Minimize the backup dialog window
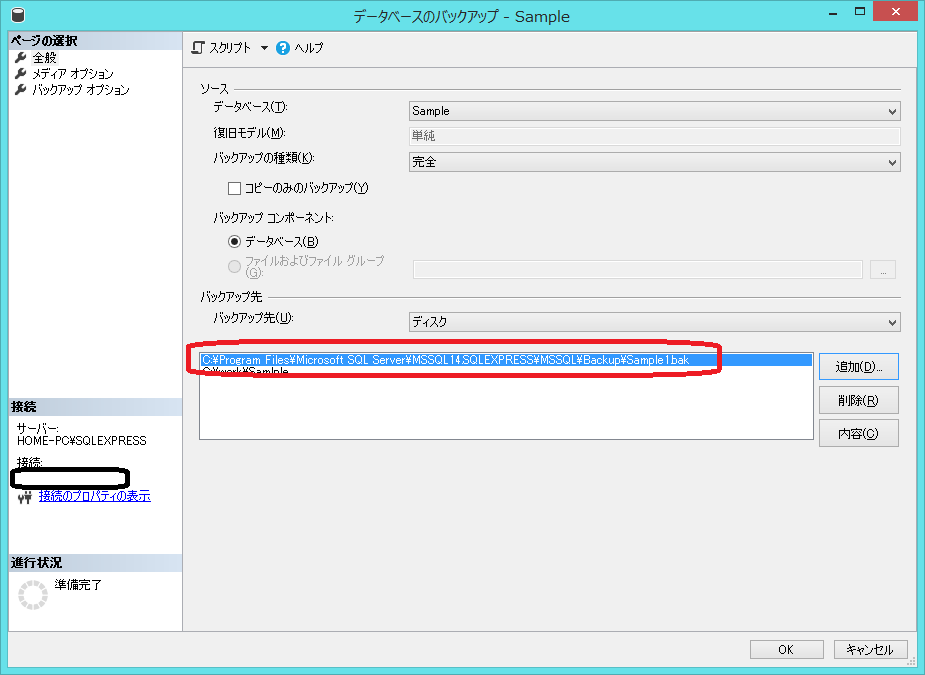The image size is (925, 675). point(833,13)
